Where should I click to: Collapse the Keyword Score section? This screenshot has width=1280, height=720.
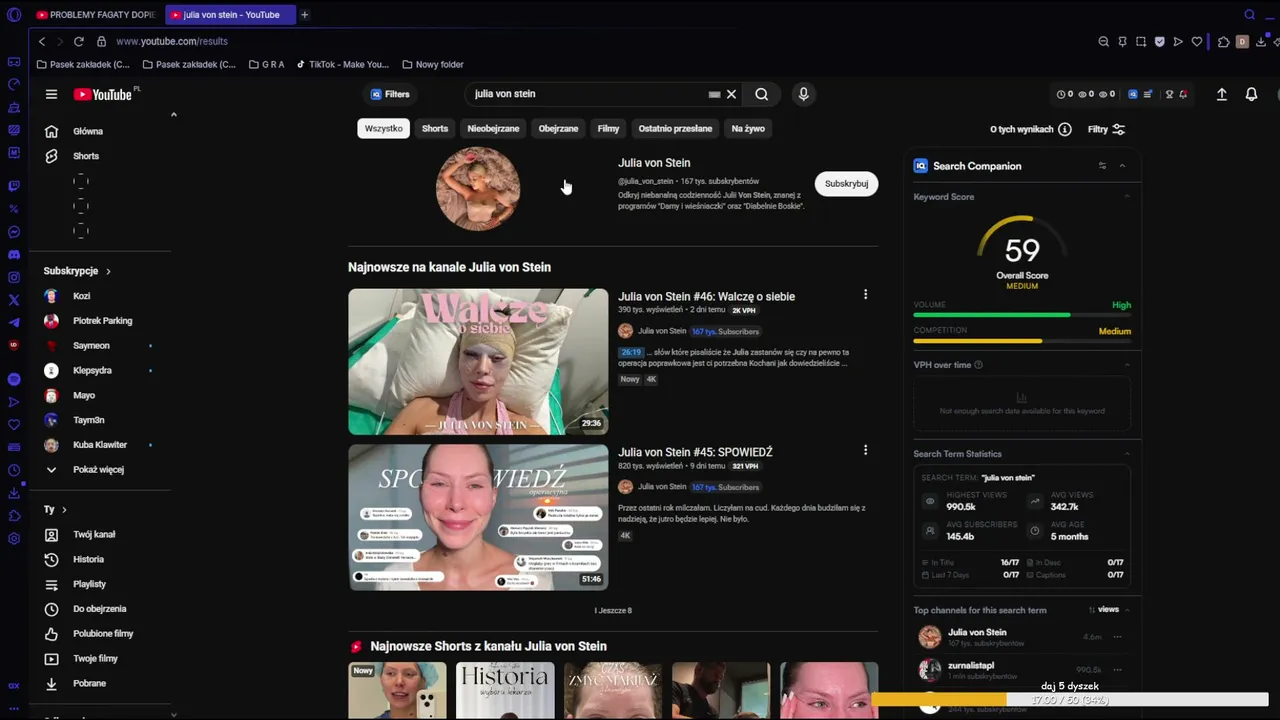1127,197
